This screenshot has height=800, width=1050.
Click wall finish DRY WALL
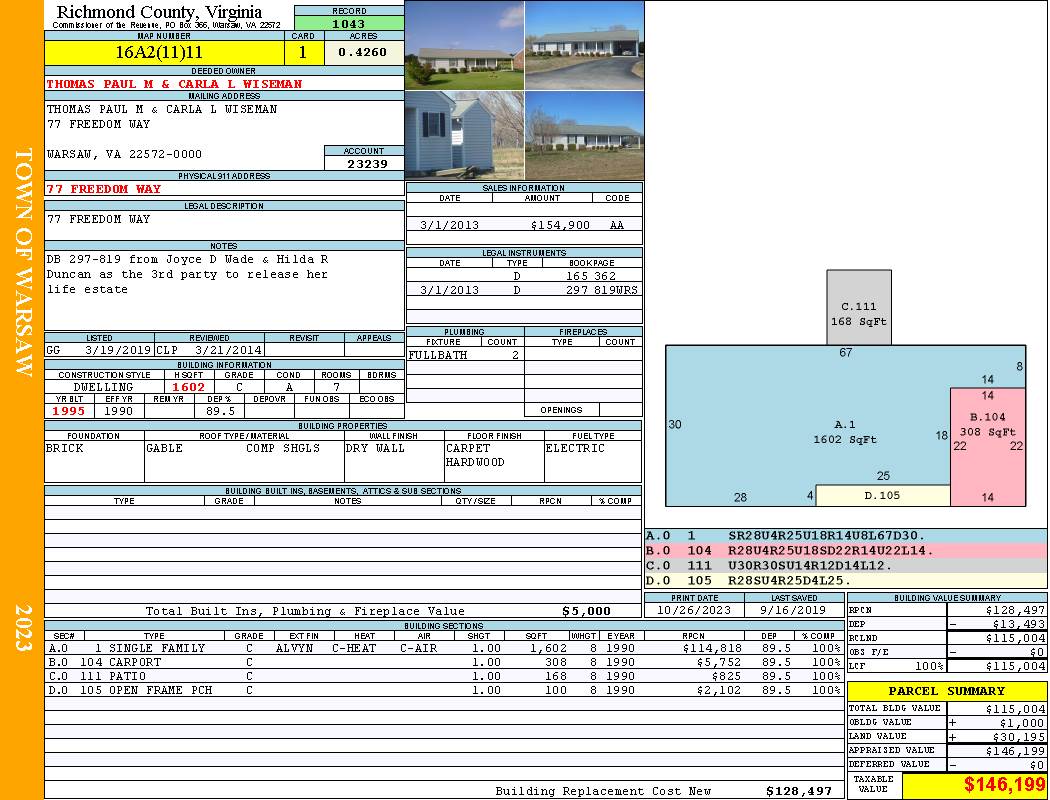click(x=375, y=448)
